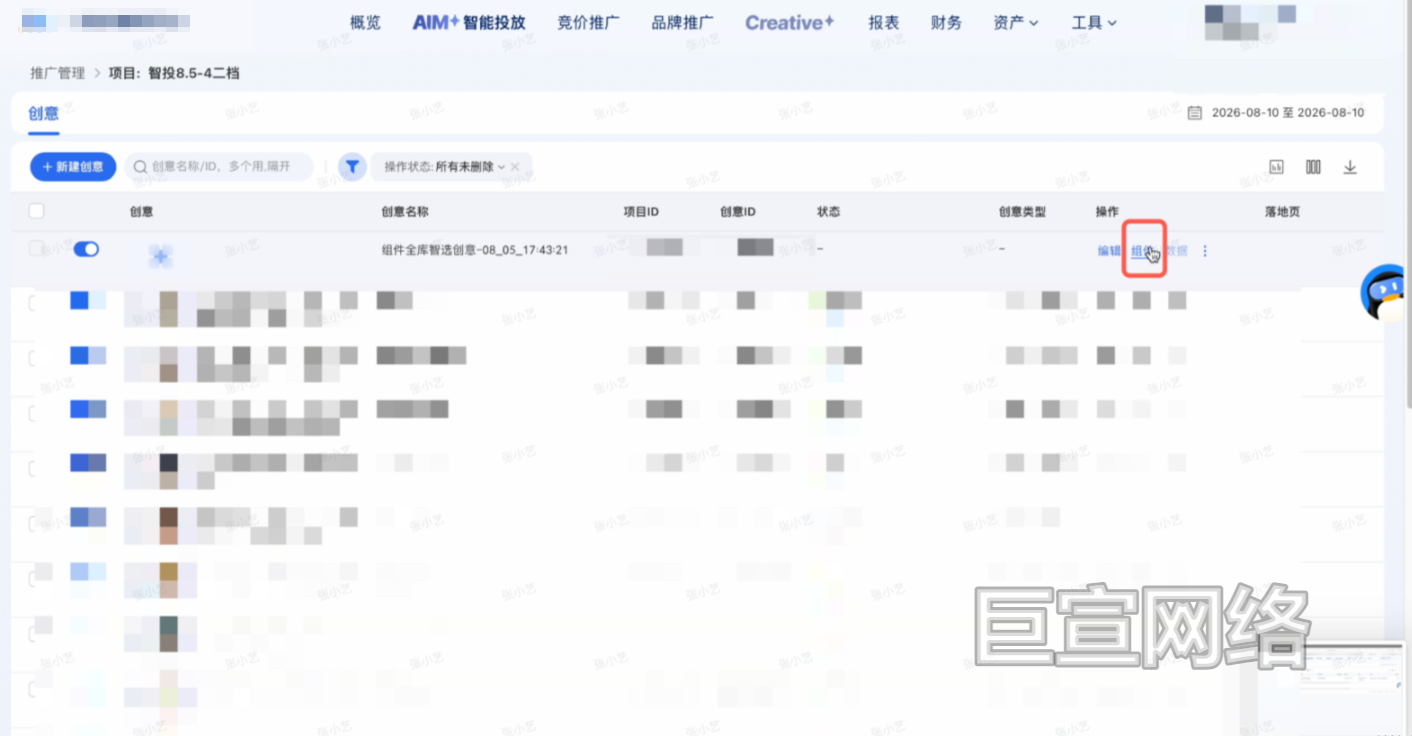1412x736 pixels.
Task: Click the 新建创意 button
Action: pos(73,167)
